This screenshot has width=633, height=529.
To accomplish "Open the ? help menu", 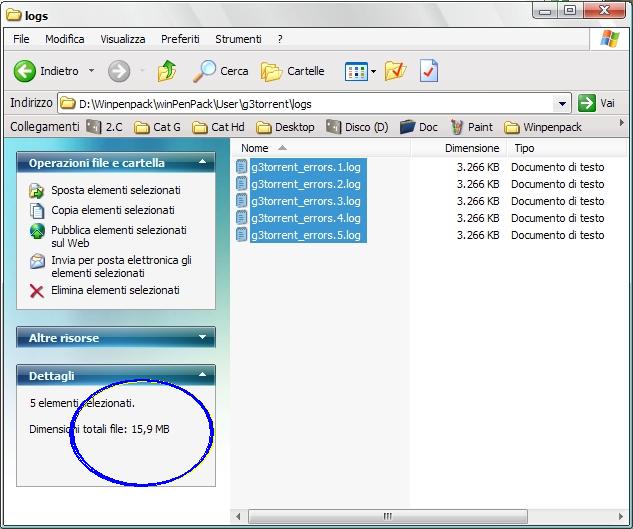I will 280,39.
